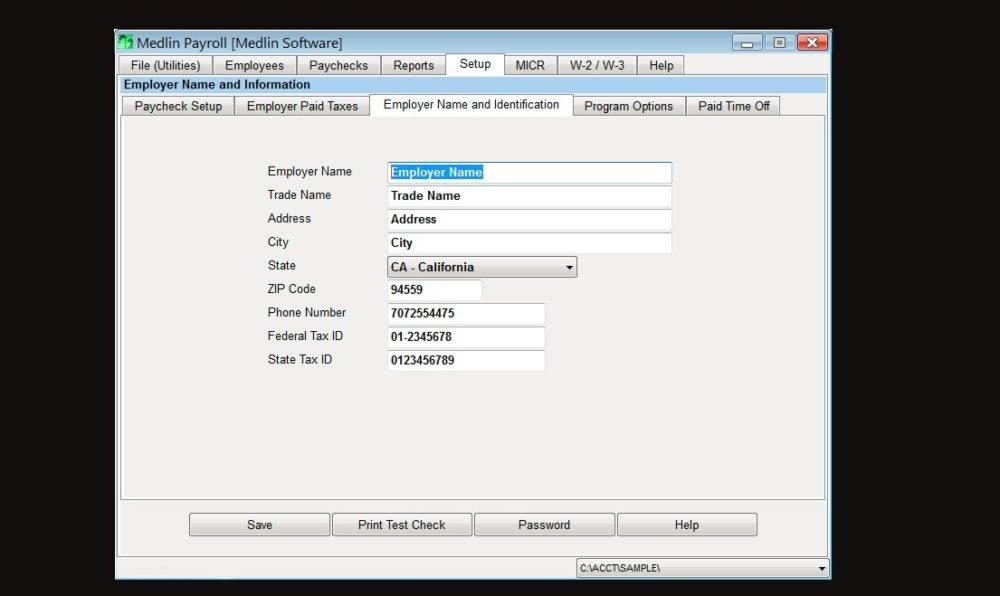Click the Print Test Check button
This screenshot has width=1000, height=596.
(x=401, y=525)
